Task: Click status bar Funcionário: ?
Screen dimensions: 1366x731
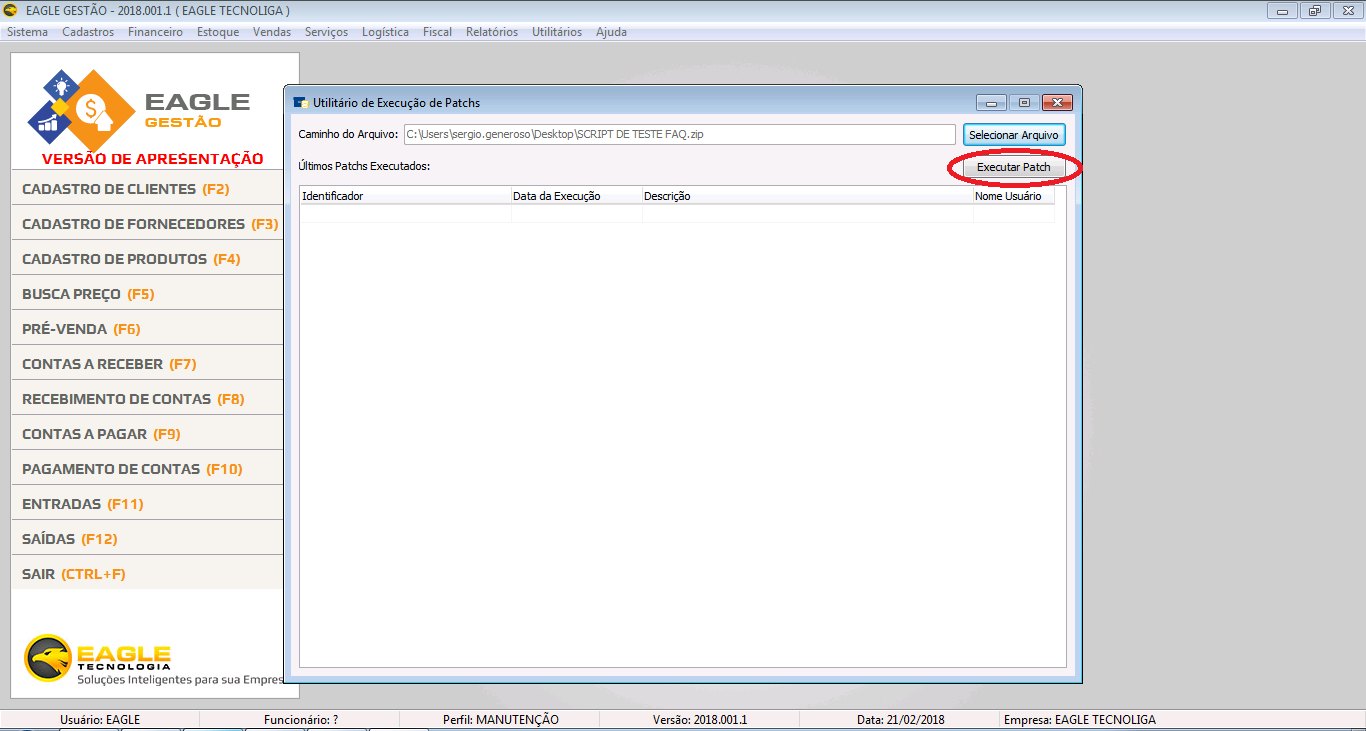Action: (301, 719)
